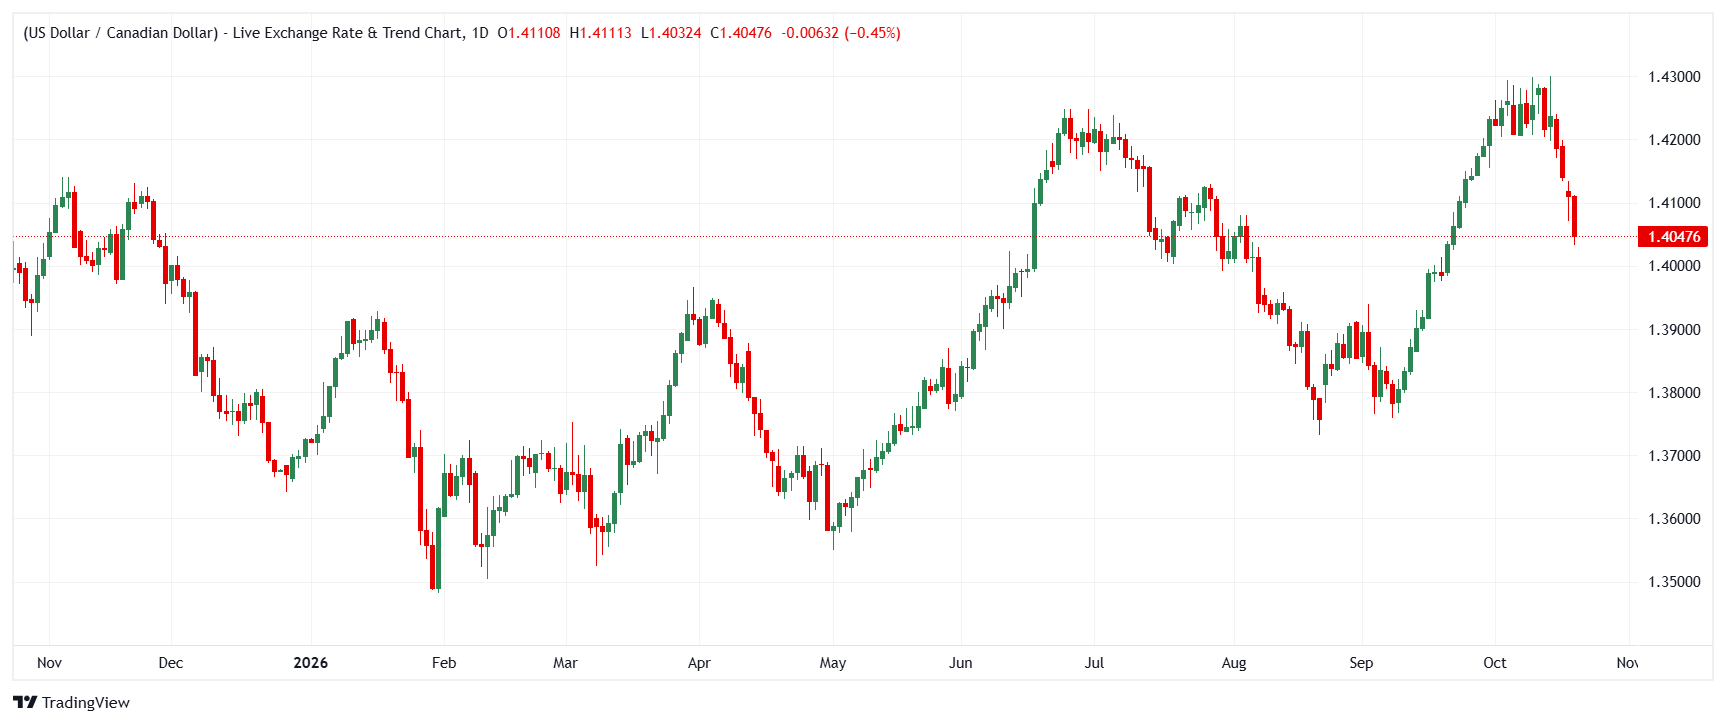The image size is (1726, 724).
Task: Click the 1.39000 price axis label
Action: (x=1674, y=330)
